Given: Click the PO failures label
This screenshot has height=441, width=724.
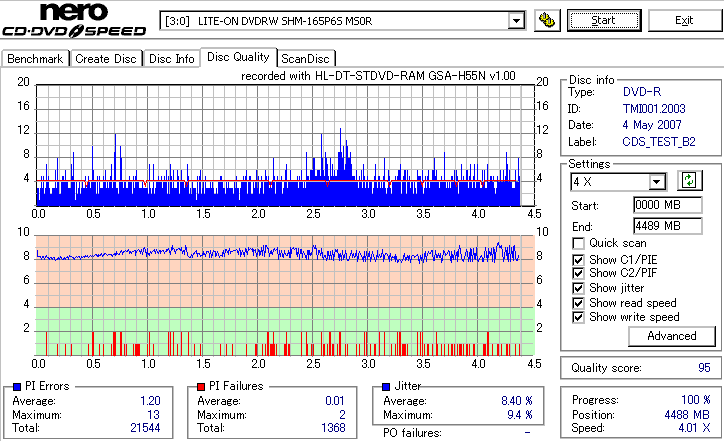Looking at the screenshot, I should click(x=412, y=433).
